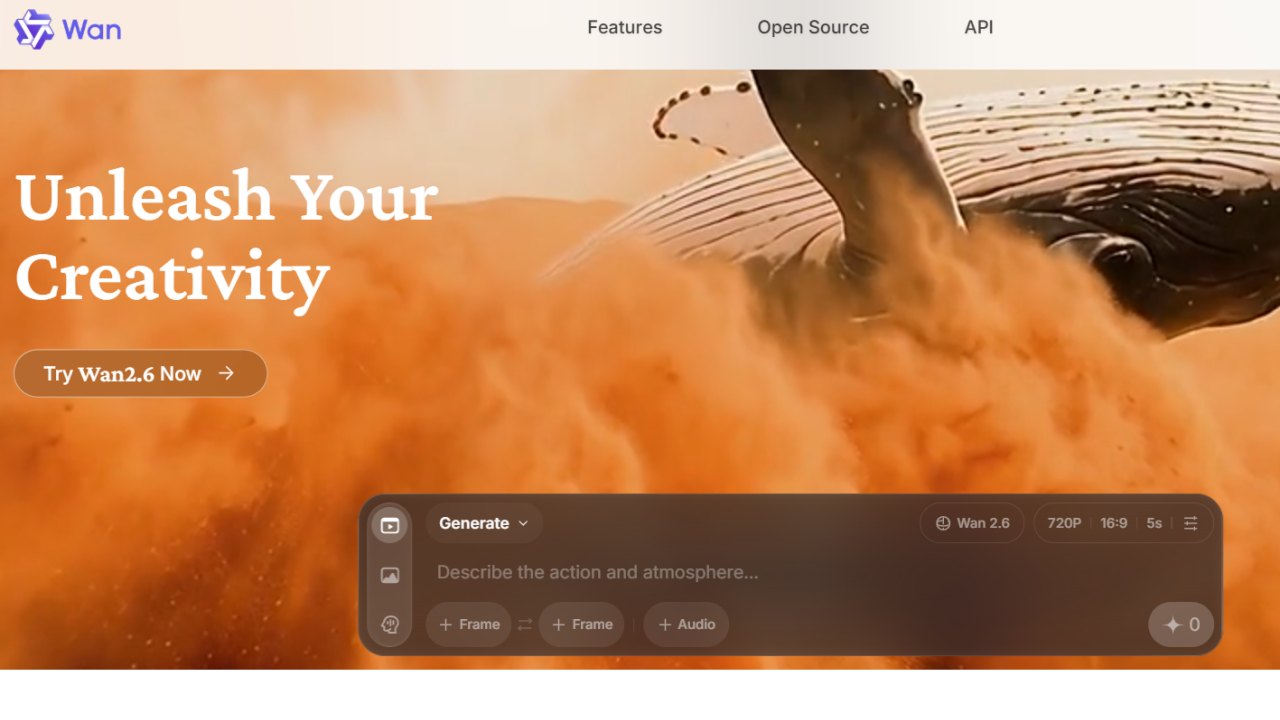The width and height of the screenshot is (1280, 720).
Task: Open the Wan 2.6 model selector
Action: (972, 523)
